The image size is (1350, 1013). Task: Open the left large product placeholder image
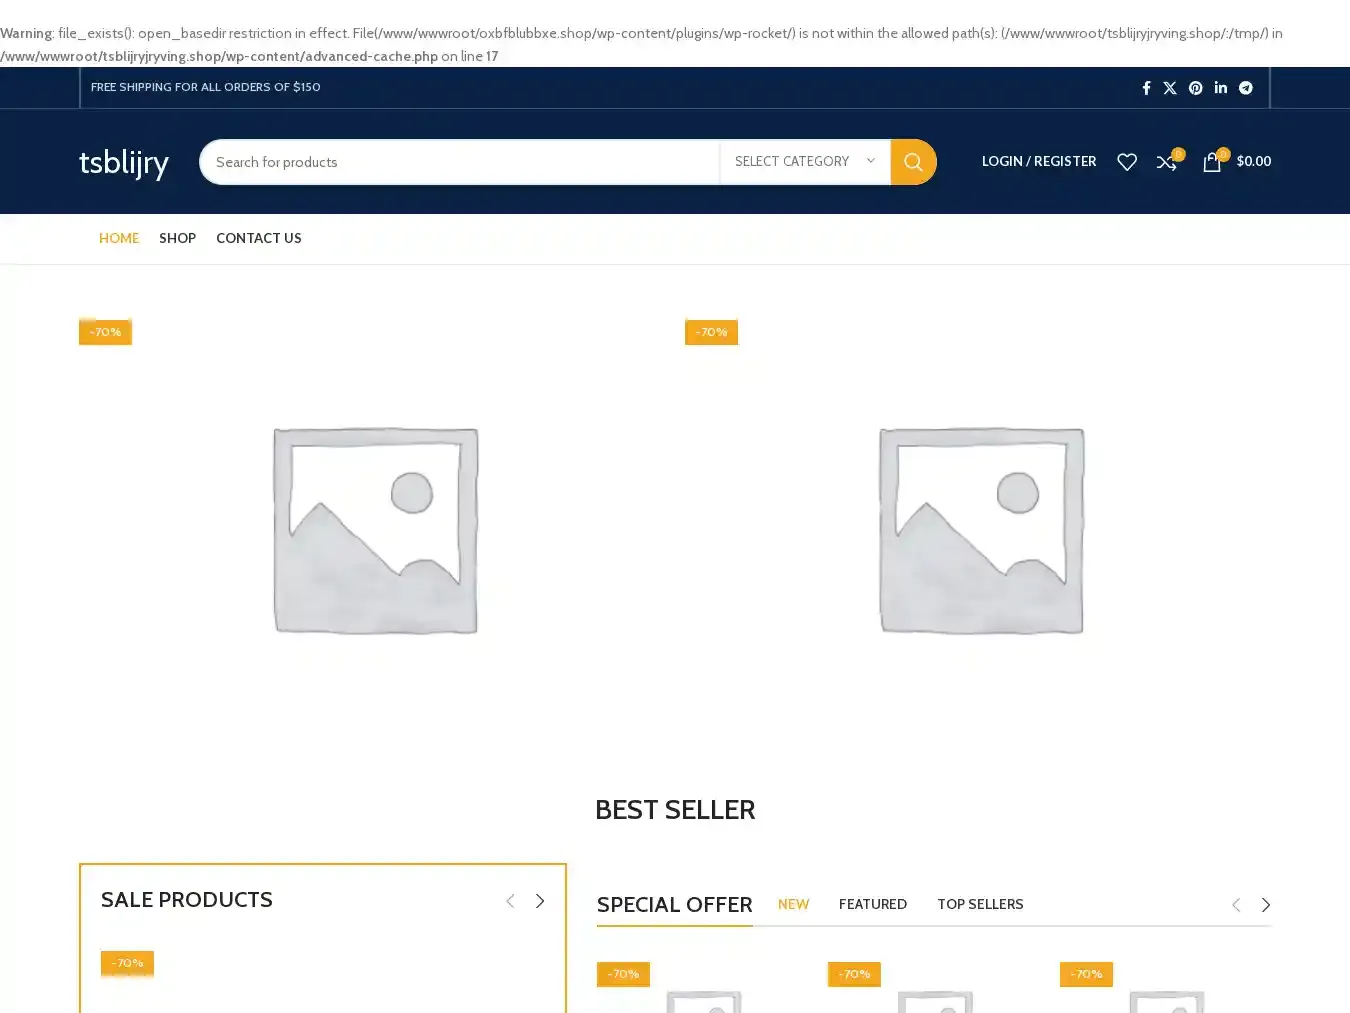point(375,530)
